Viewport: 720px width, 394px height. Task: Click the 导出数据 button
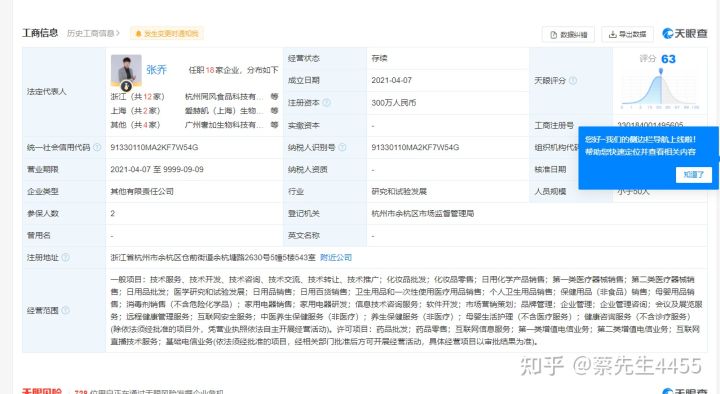click(x=627, y=34)
